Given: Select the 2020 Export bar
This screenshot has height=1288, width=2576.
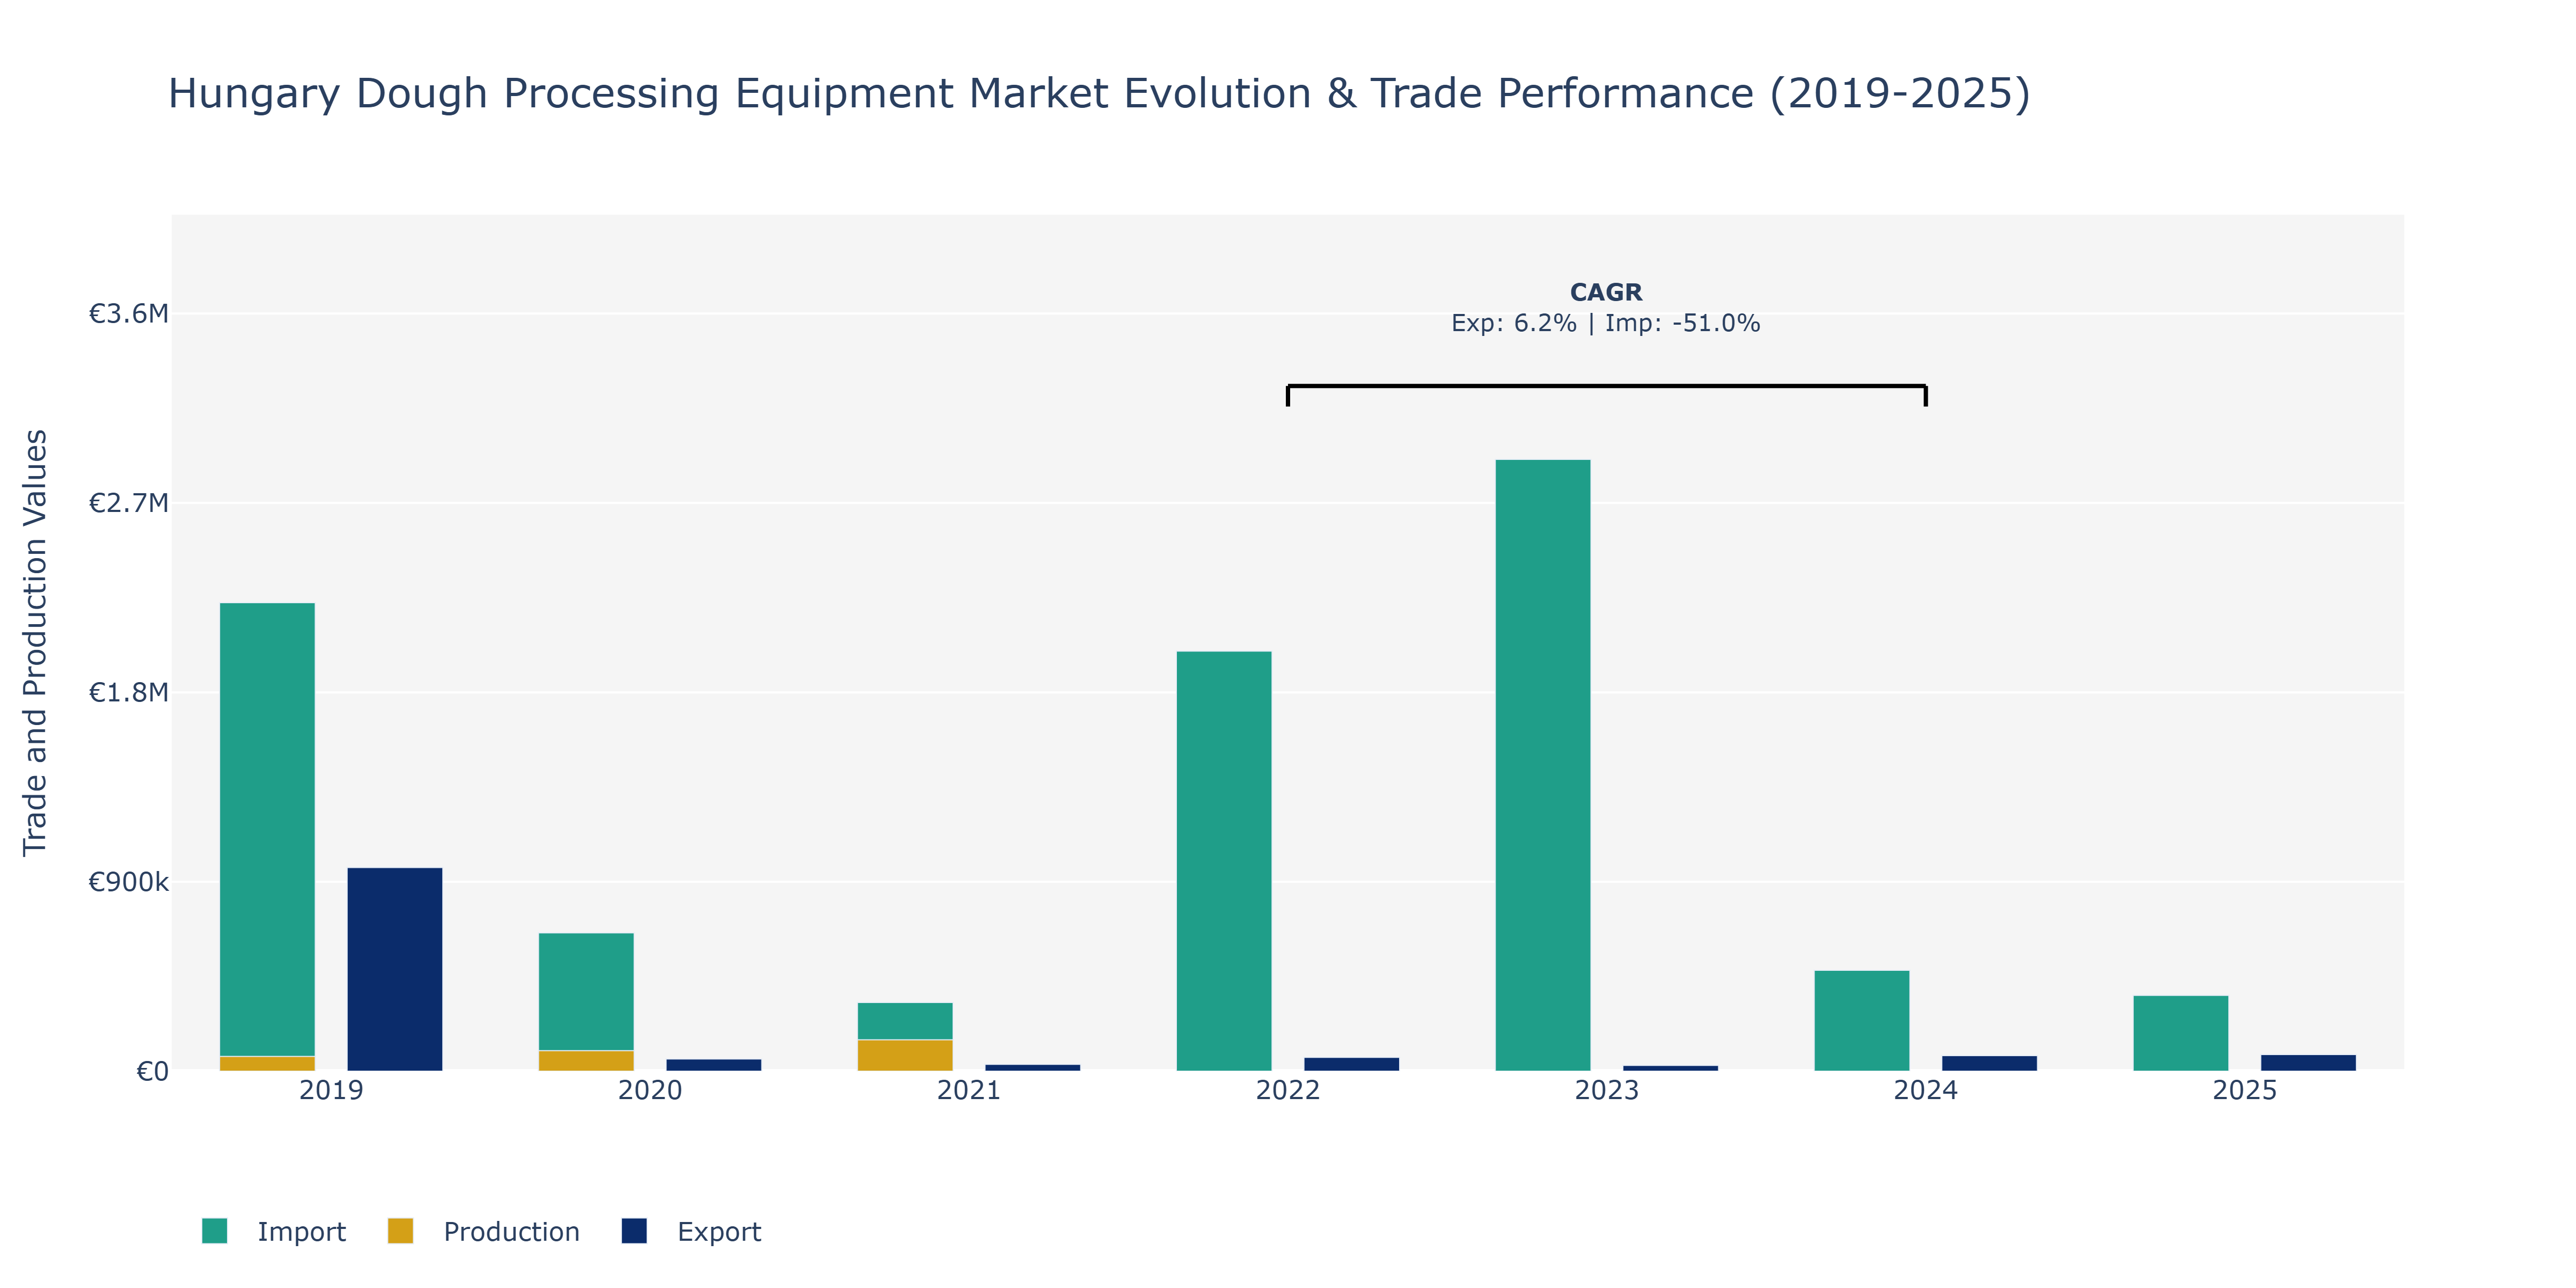Looking at the screenshot, I should (714, 1065).
